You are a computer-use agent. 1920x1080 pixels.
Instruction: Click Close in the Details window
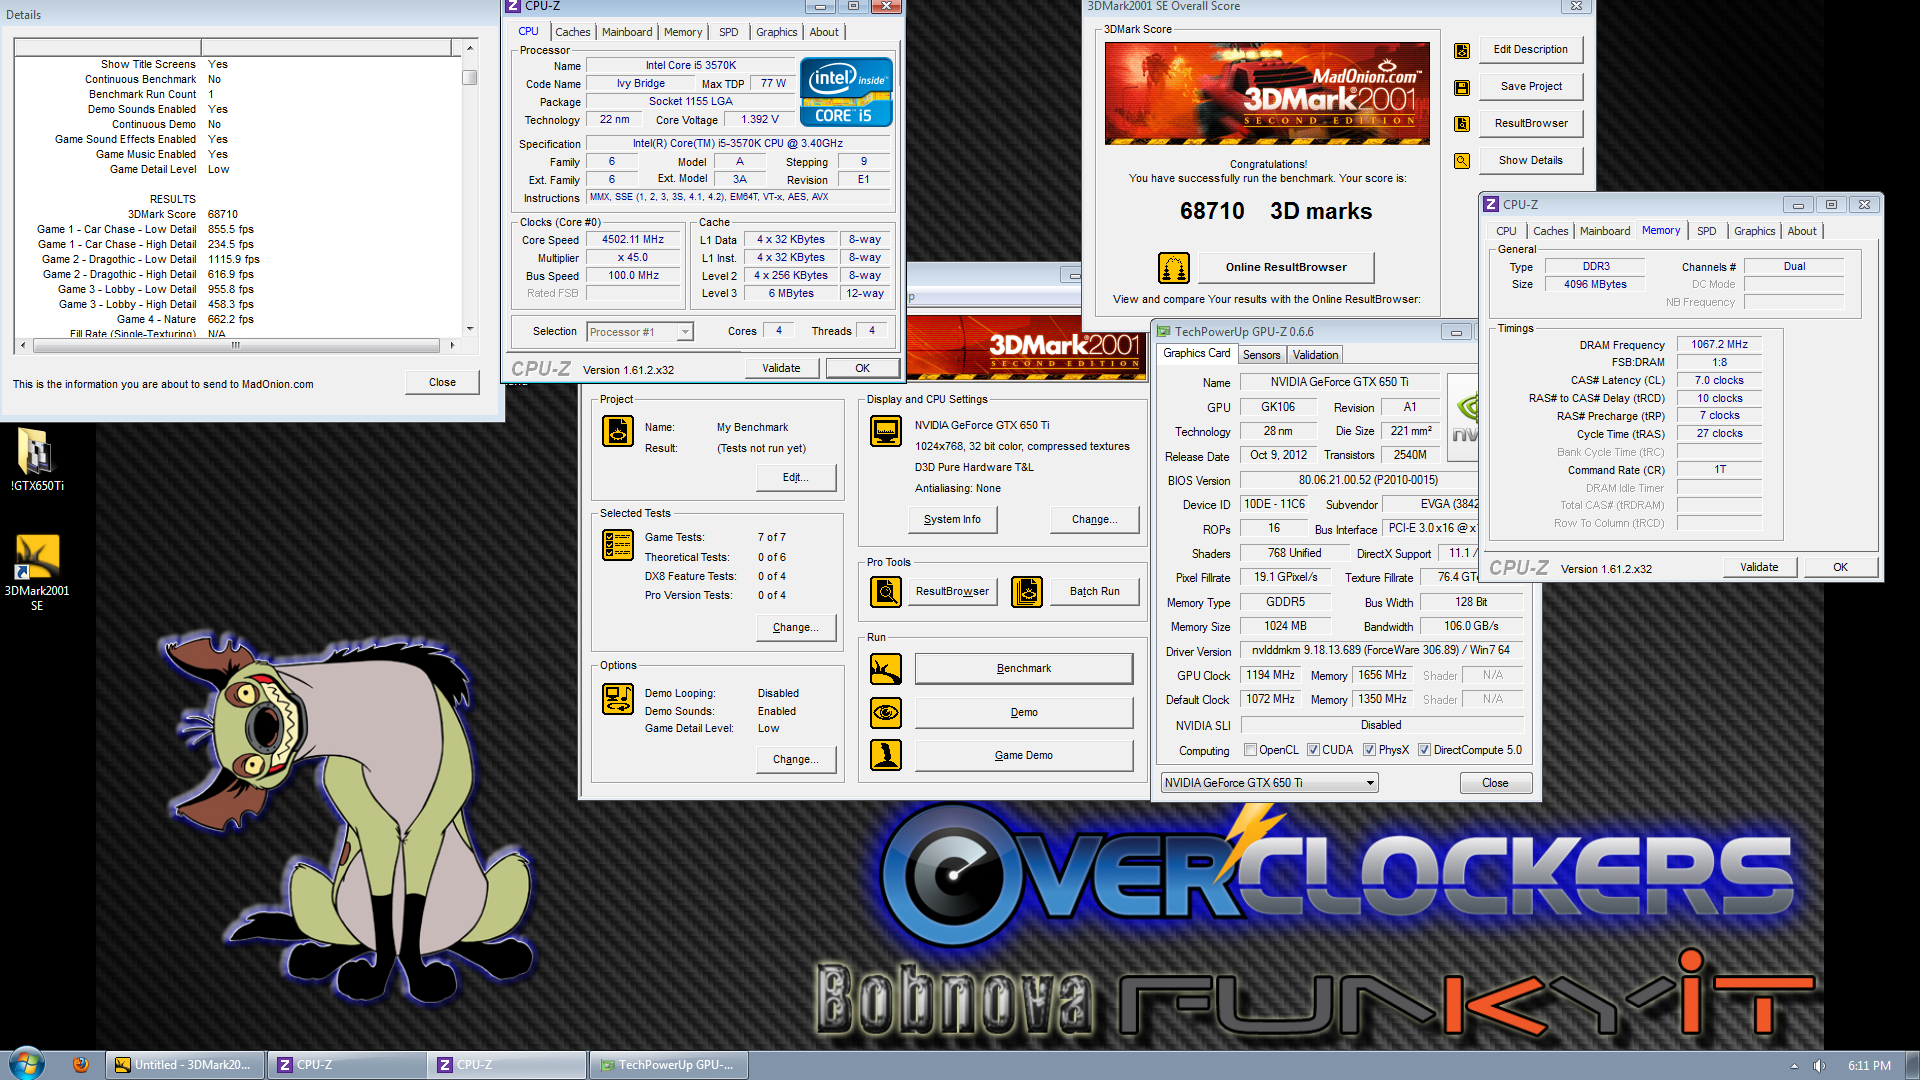click(x=442, y=382)
